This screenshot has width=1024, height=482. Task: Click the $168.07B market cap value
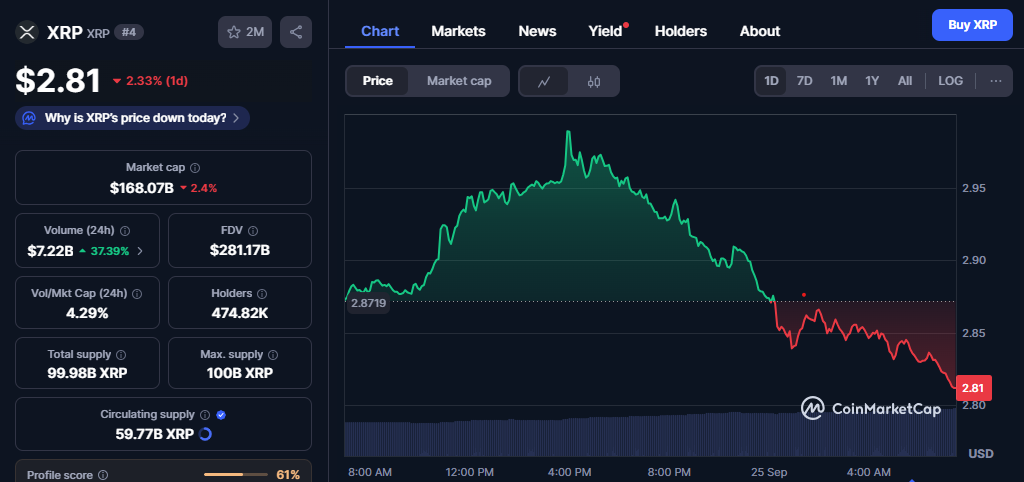pyautogui.click(x=142, y=188)
